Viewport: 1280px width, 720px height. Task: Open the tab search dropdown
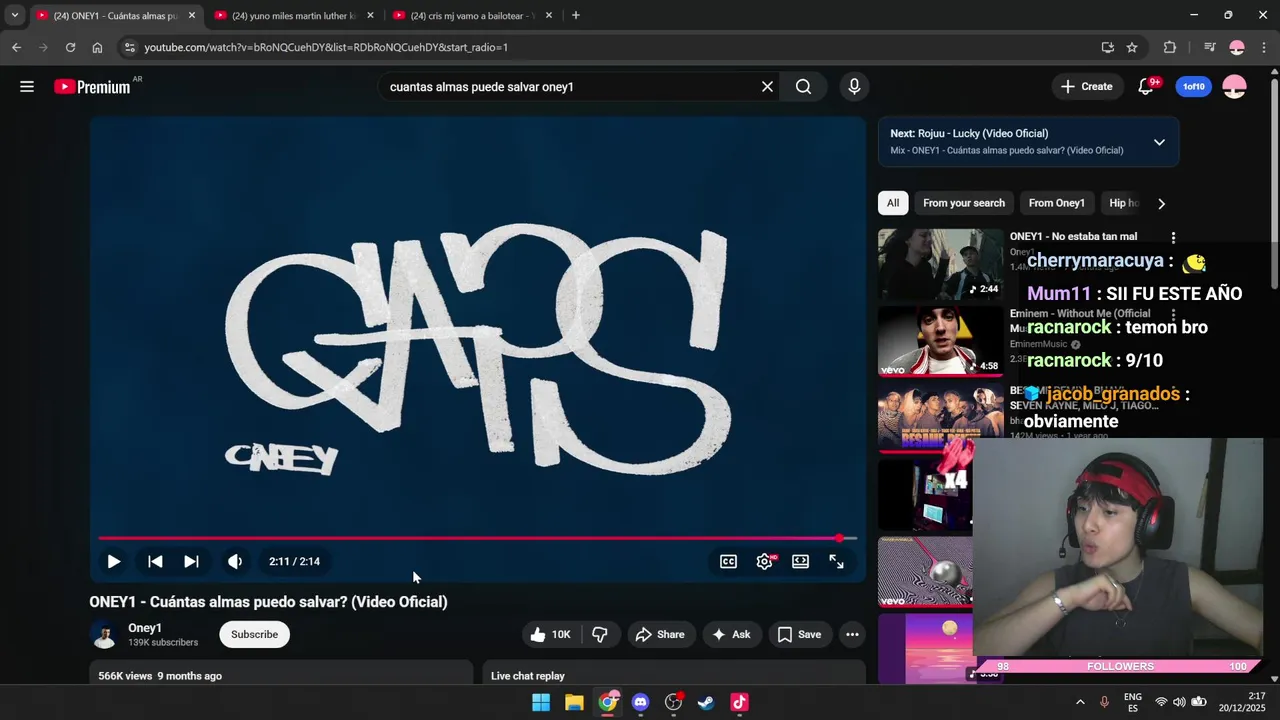click(14, 15)
